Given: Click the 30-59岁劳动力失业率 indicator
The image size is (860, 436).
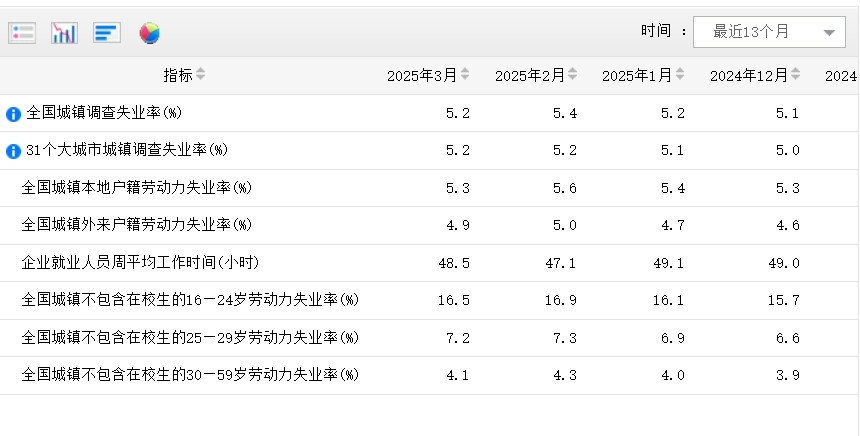Looking at the screenshot, I should tap(190, 375).
